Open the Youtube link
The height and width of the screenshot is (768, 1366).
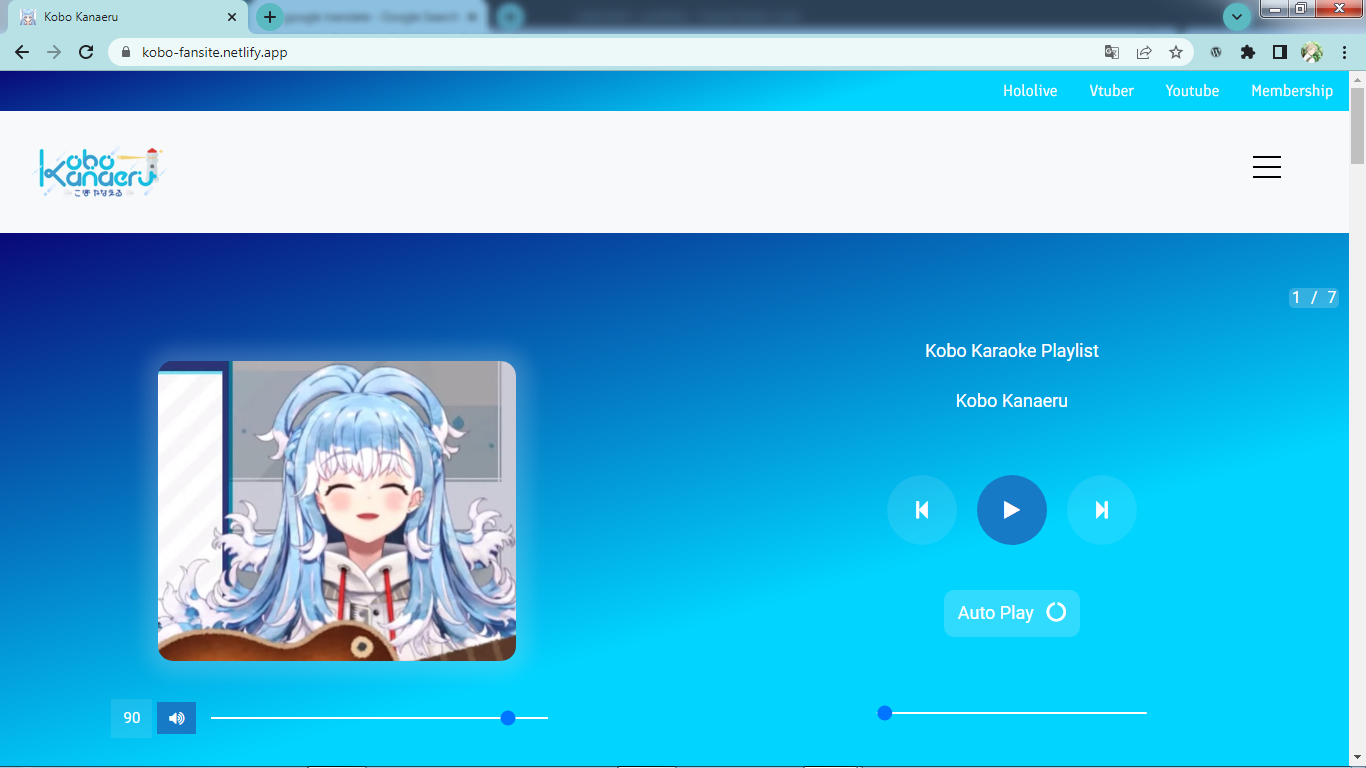pyautogui.click(x=1192, y=91)
